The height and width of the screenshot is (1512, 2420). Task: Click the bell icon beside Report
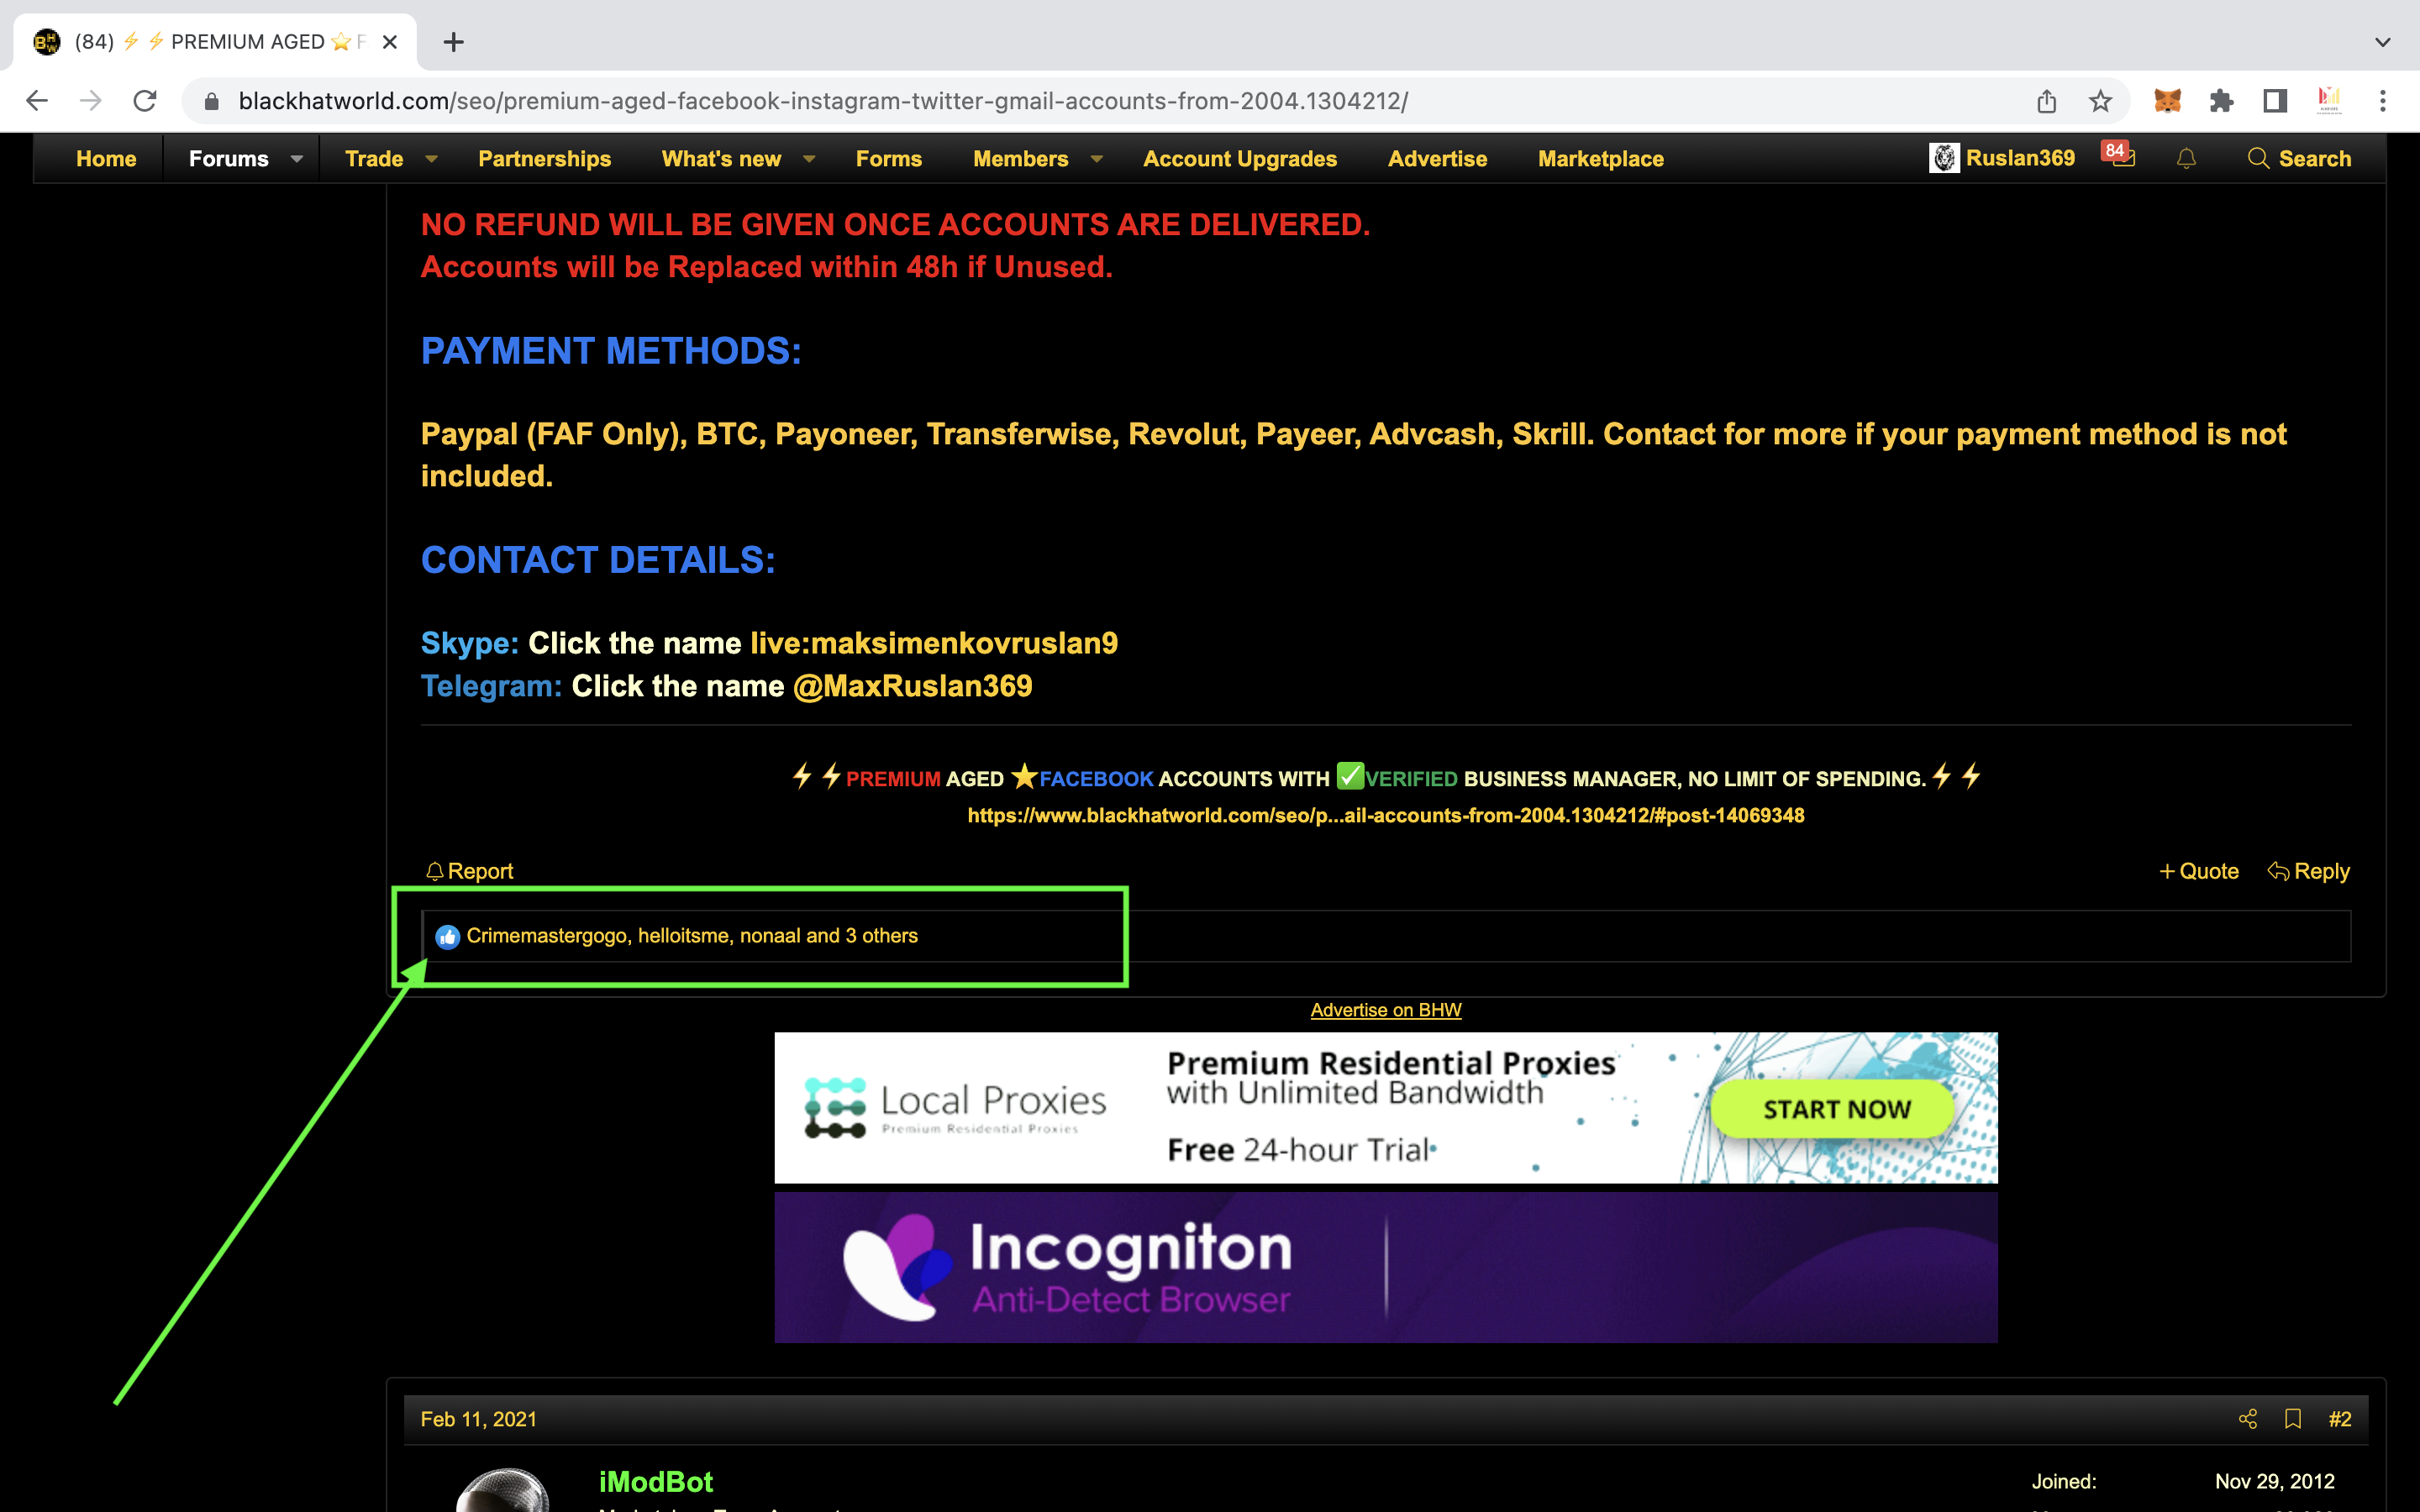tap(434, 872)
